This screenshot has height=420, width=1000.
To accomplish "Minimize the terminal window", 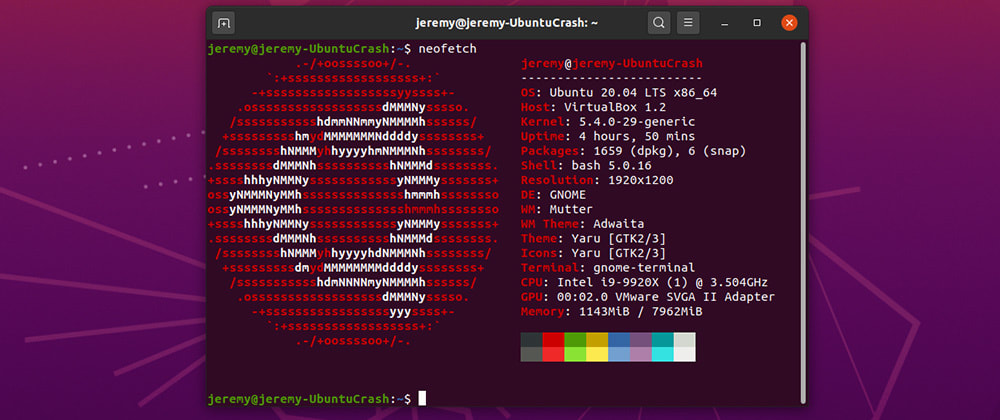I will point(724,24).
